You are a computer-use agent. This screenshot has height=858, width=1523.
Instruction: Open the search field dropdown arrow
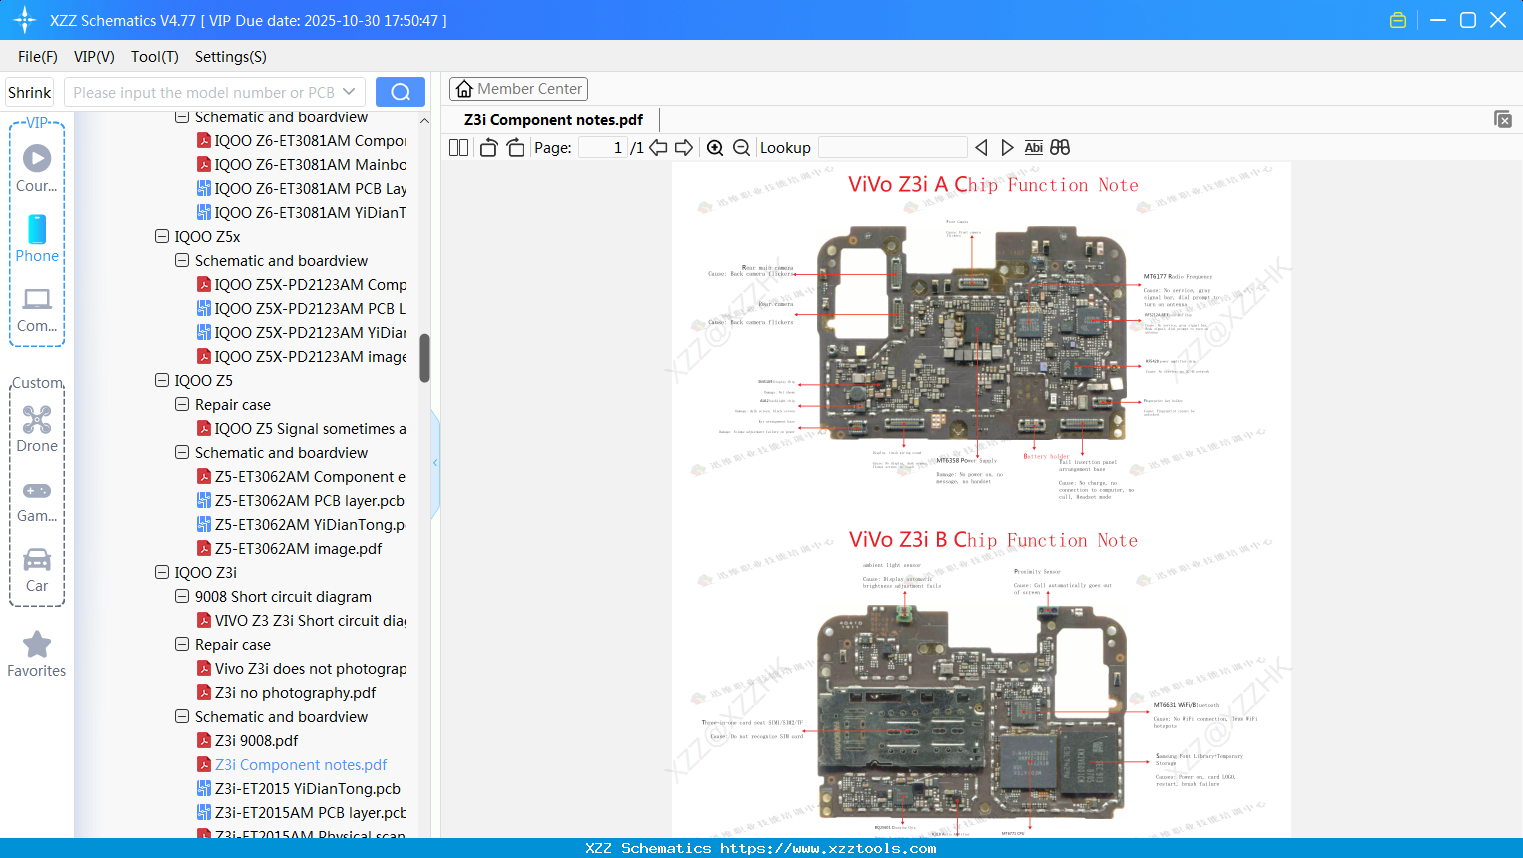(349, 91)
